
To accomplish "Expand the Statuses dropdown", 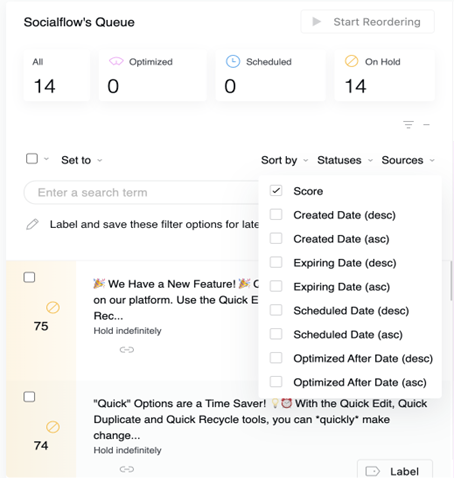I will (345, 160).
